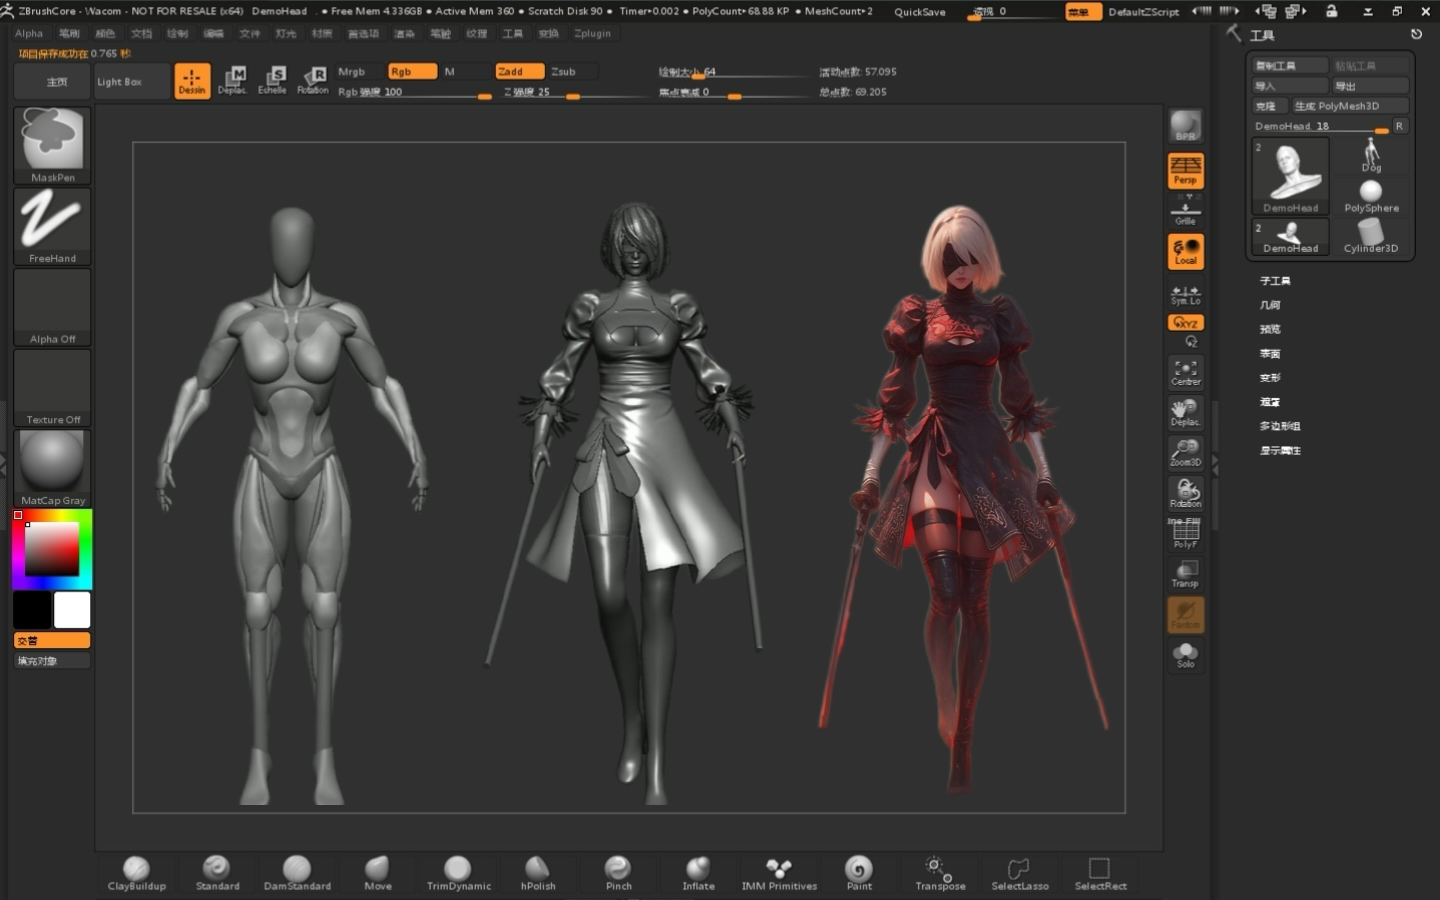The image size is (1440, 900).
Task: Click the Echelle scale button
Action: pyautogui.click(x=272, y=81)
